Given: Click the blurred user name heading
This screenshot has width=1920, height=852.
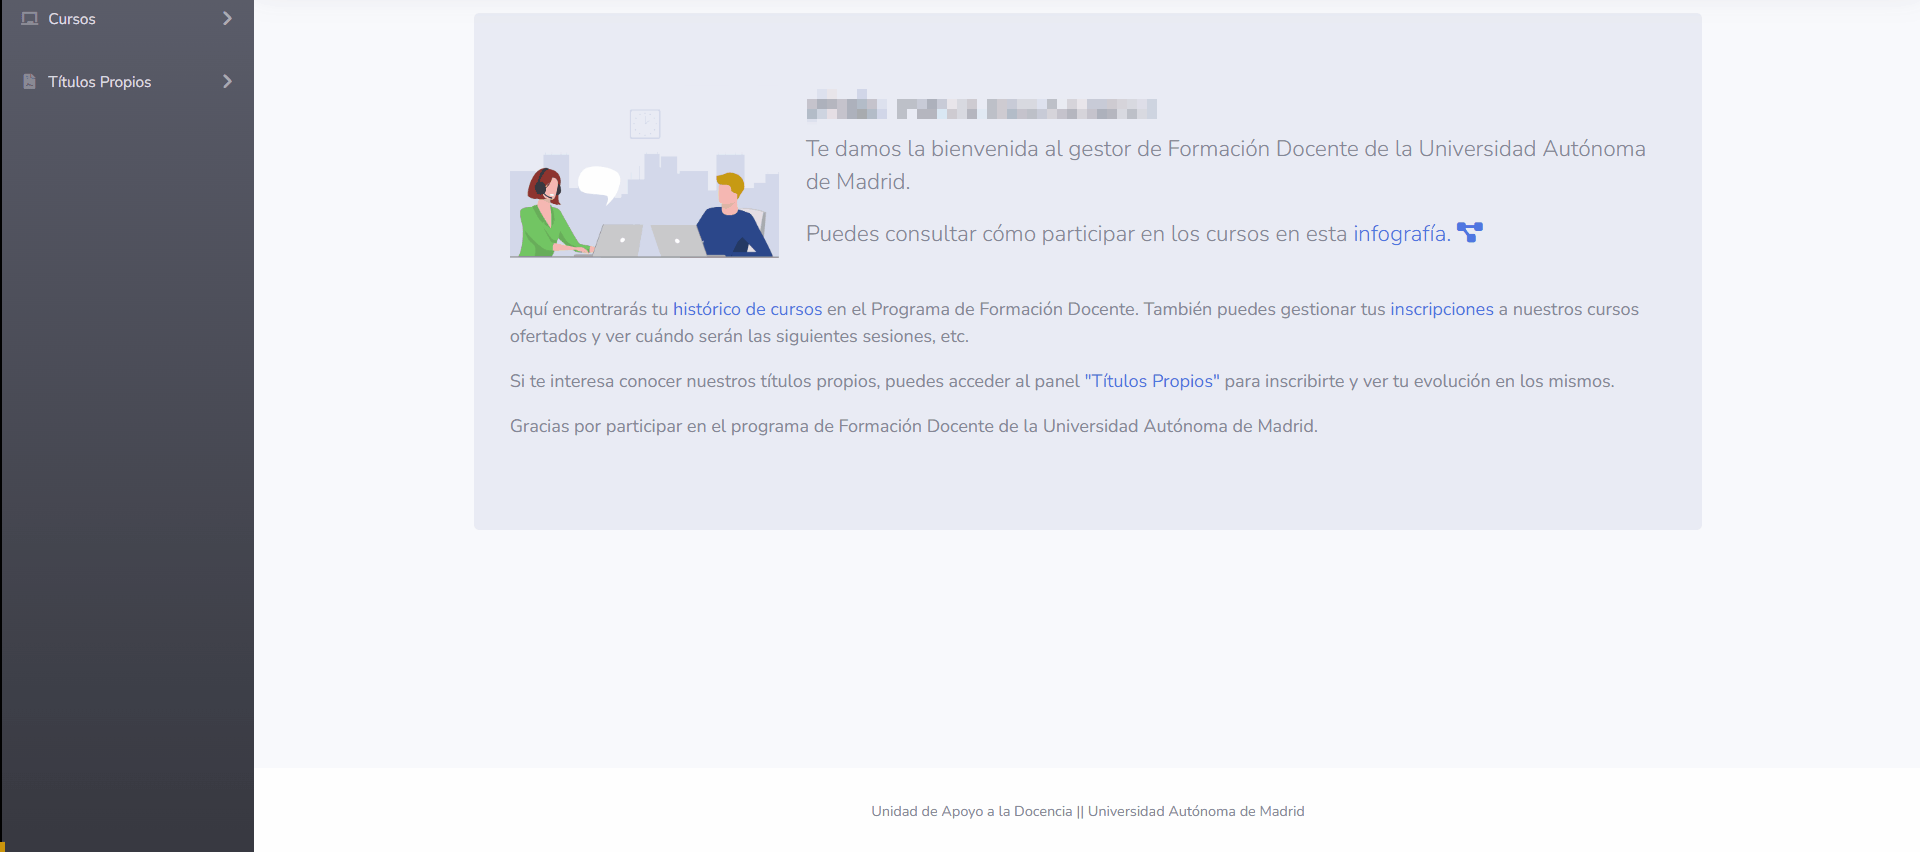Looking at the screenshot, I should tap(981, 109).
